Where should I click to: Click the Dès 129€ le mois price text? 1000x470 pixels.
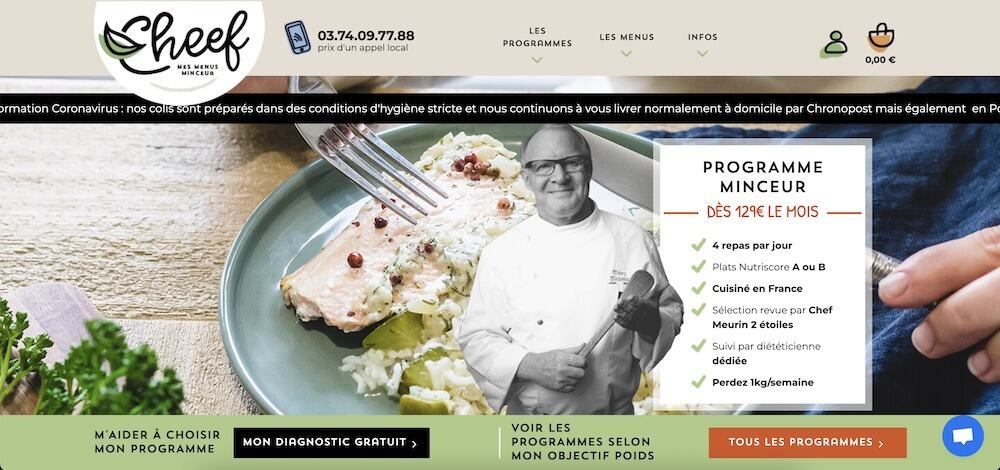[x=762, y=212]
